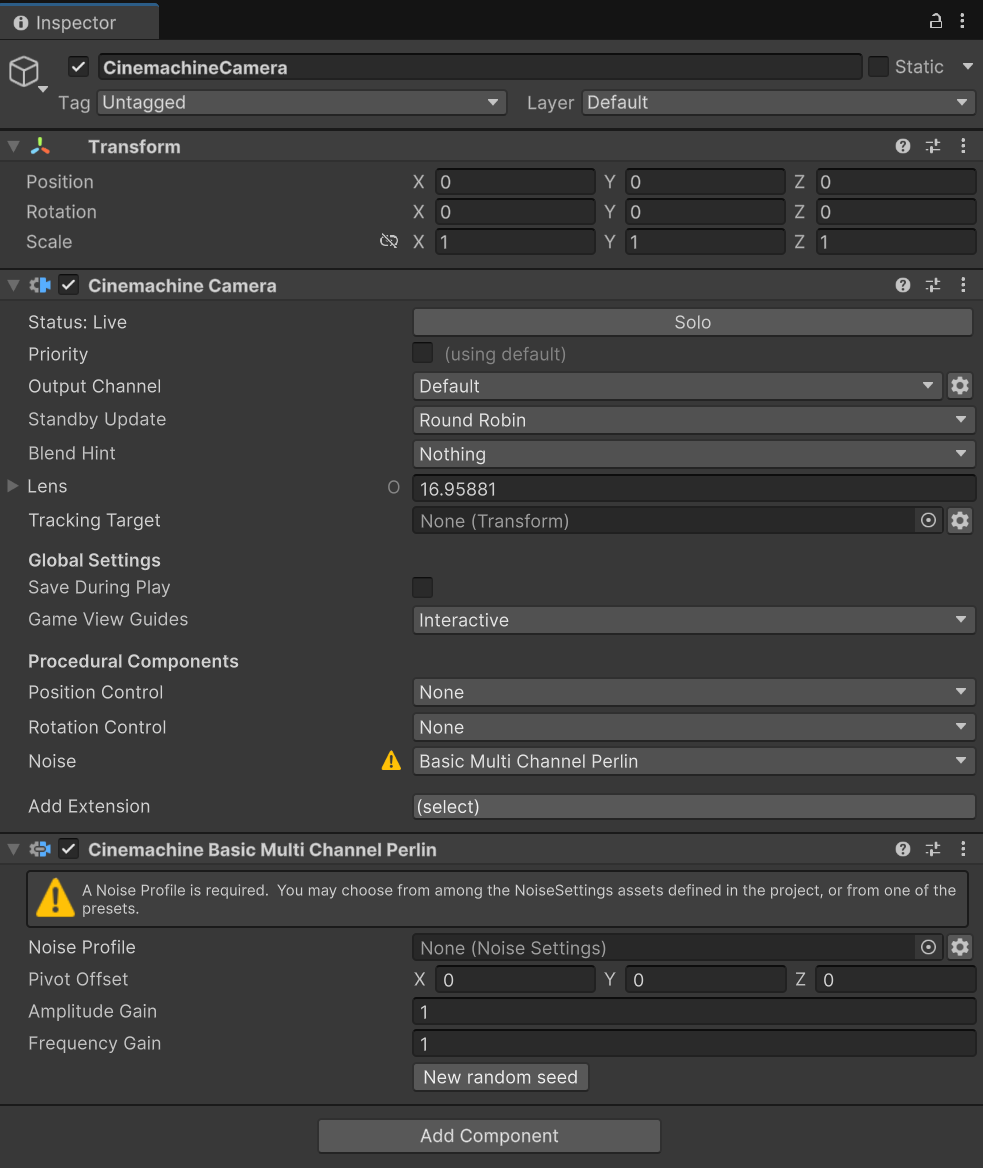
Task: Click the GameObject cube icon
Action: click(24, 72)
